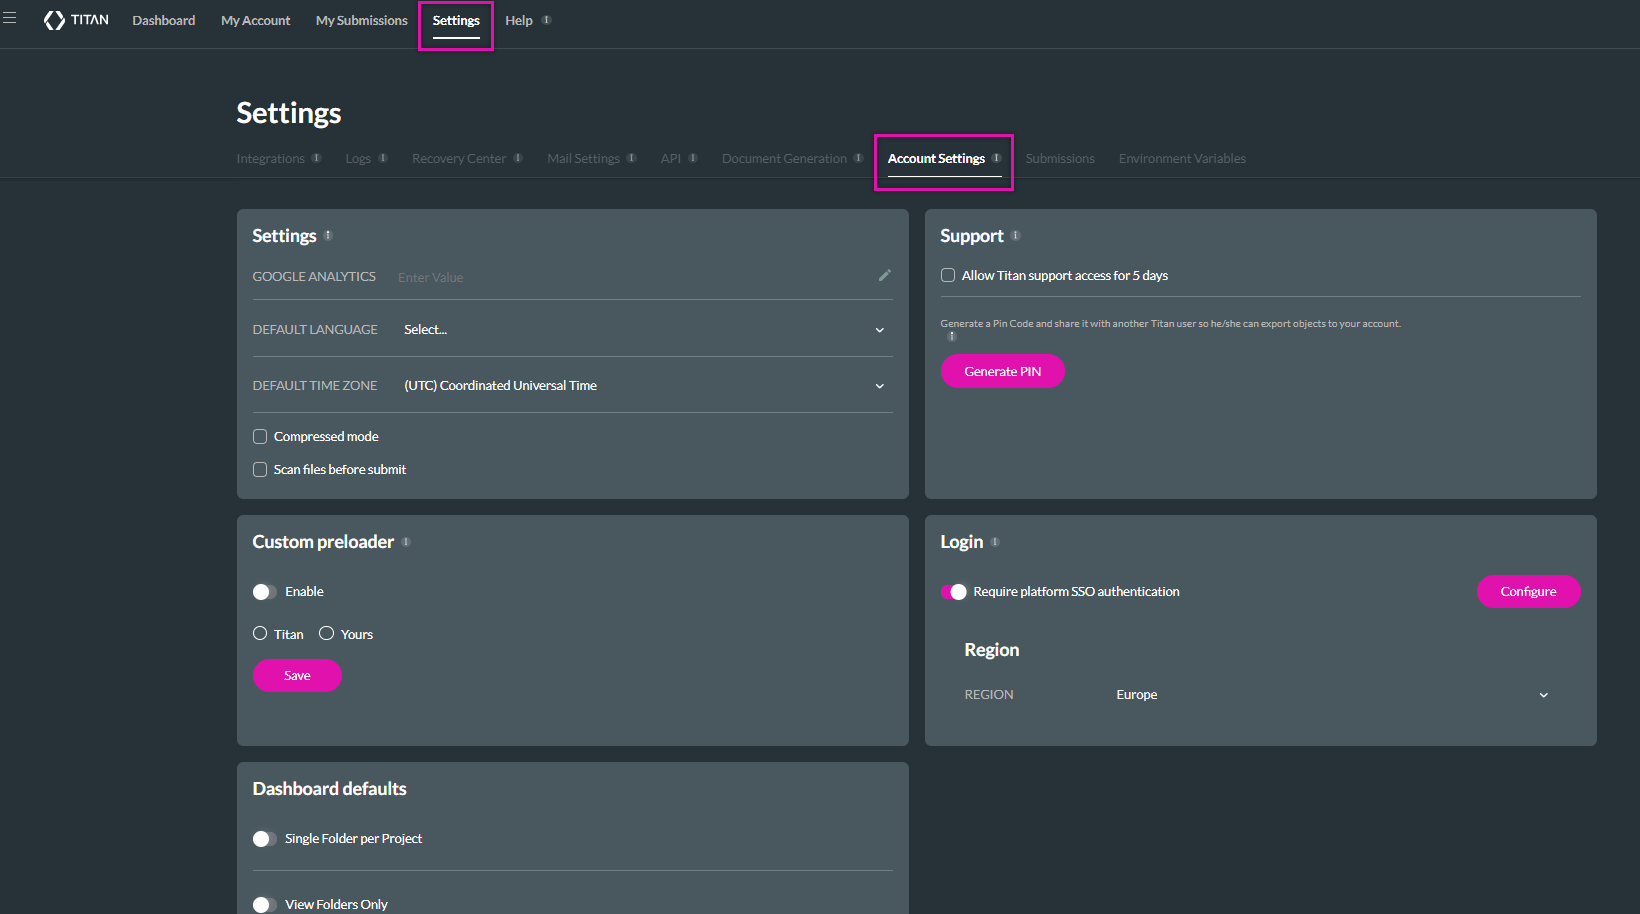The height and width of the screenshot is (914, 1640).
Task: Switch to API tab
Action: (x=670, y=158)
